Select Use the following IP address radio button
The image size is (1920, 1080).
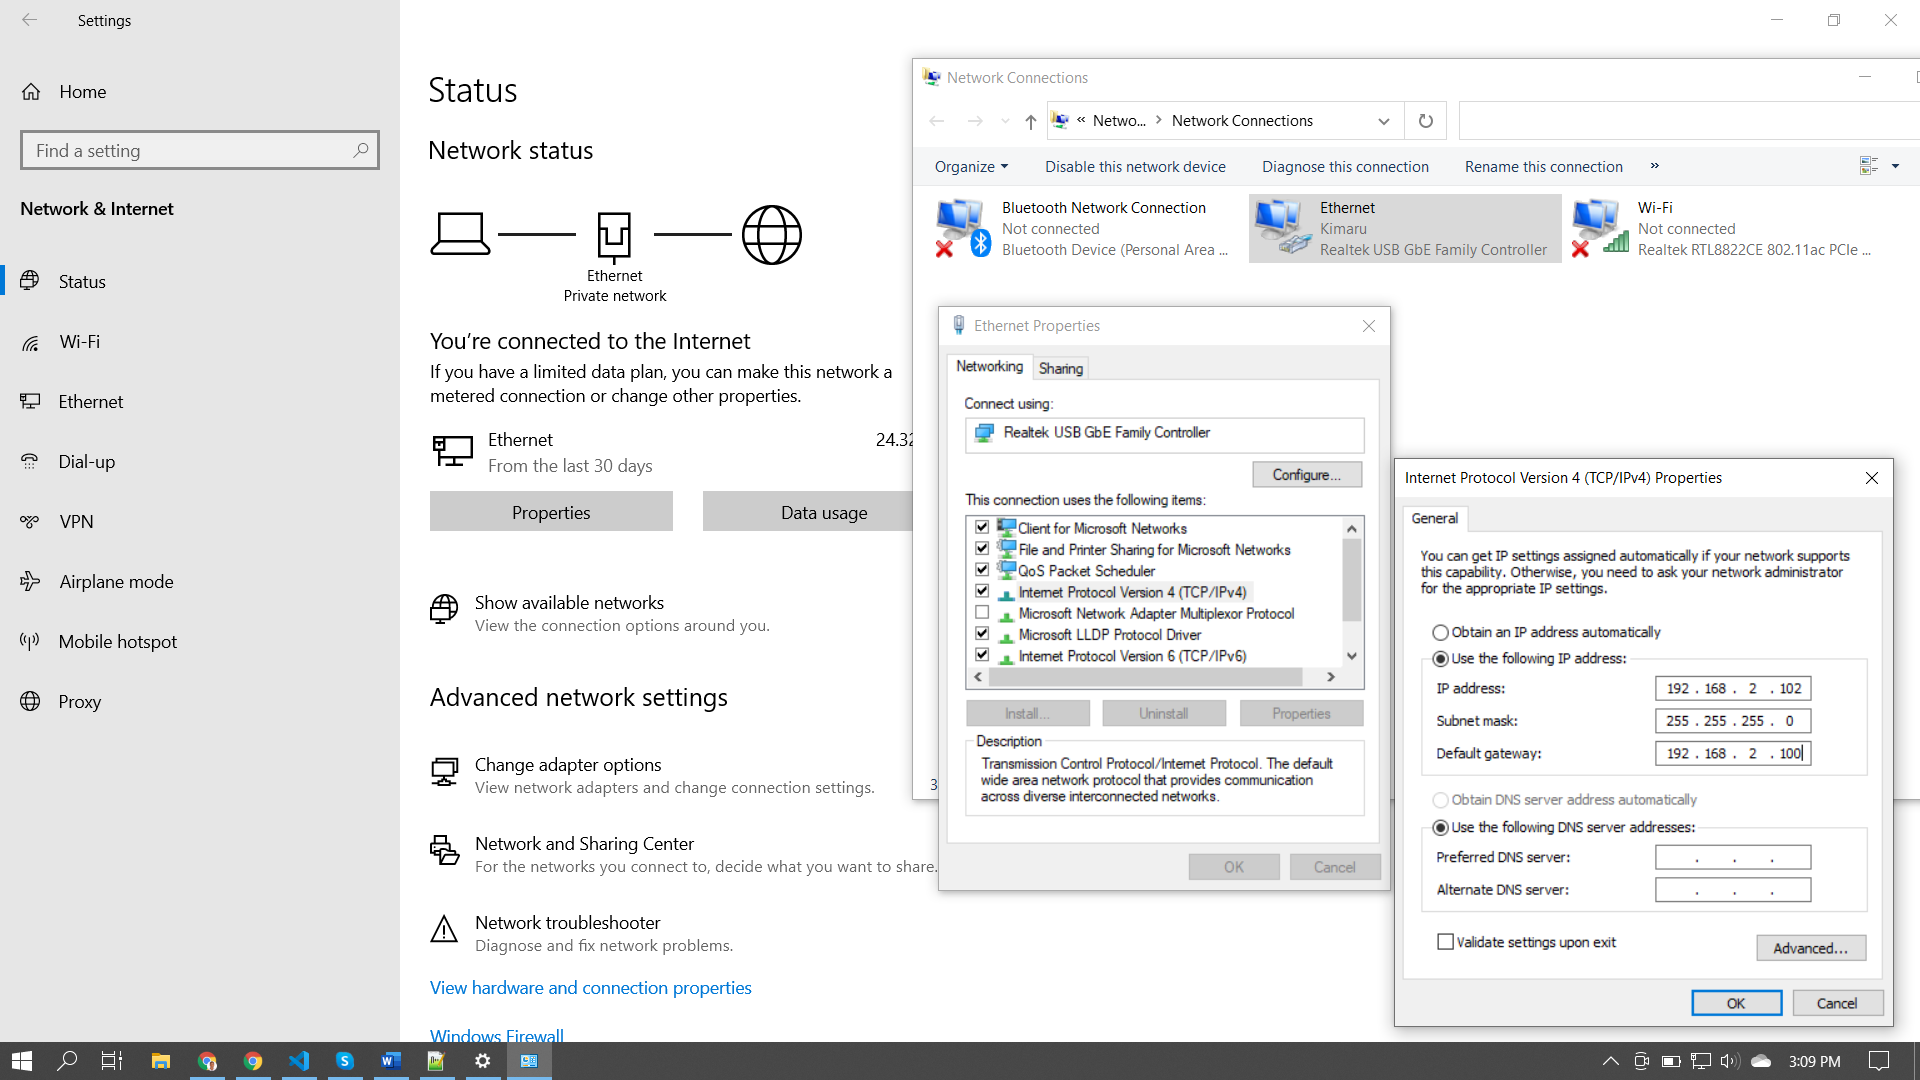1441,658
